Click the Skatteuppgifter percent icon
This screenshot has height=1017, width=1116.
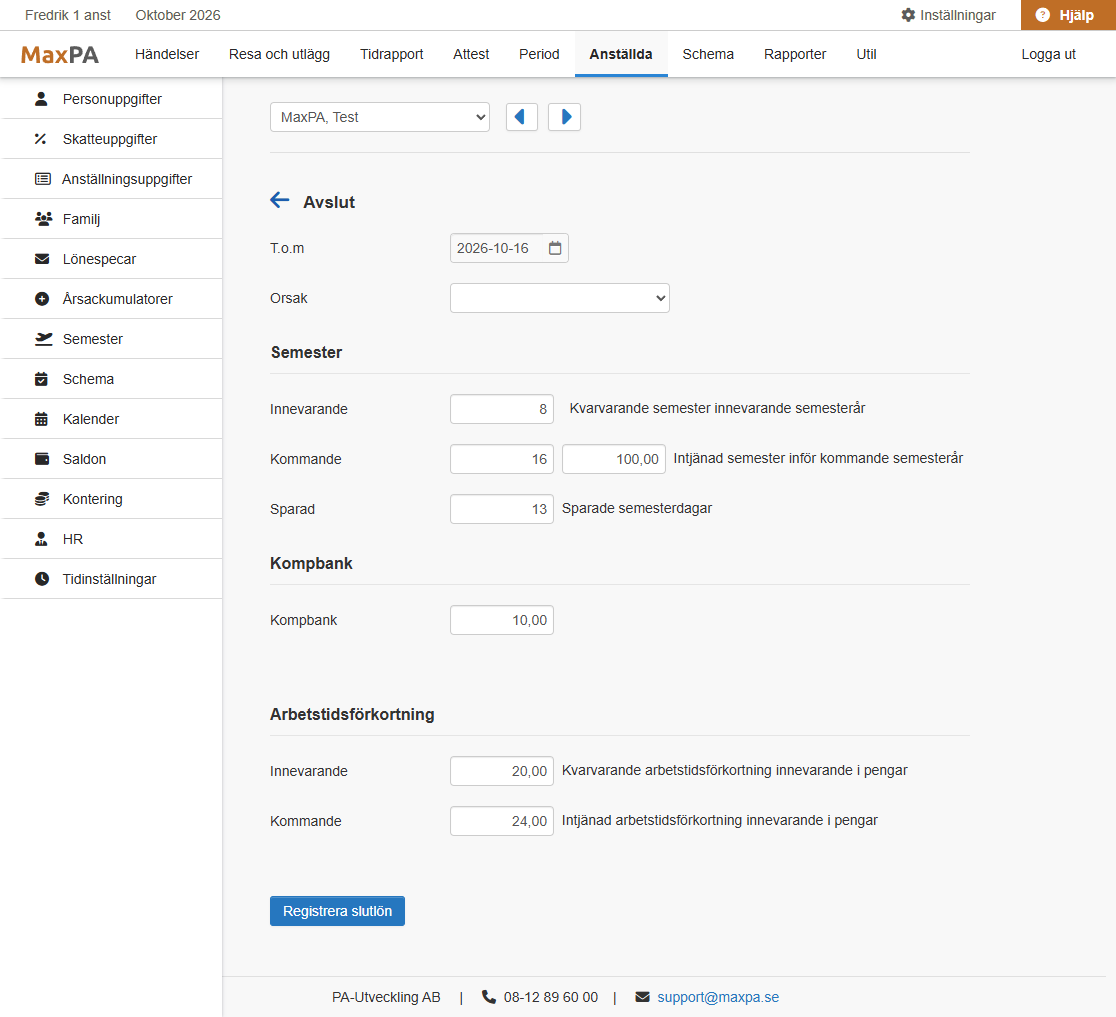41,139
